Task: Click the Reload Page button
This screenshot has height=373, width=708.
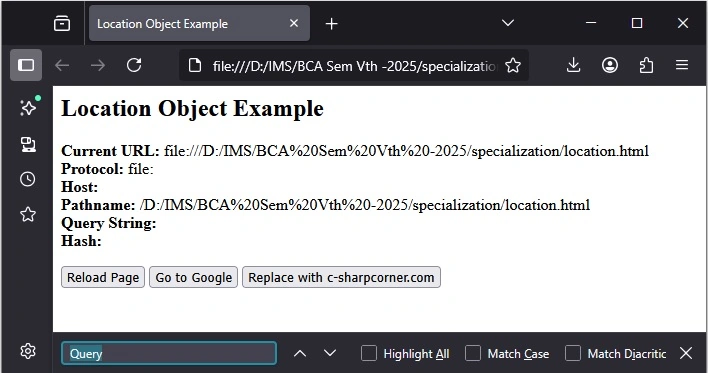Action: click(103, 277)
